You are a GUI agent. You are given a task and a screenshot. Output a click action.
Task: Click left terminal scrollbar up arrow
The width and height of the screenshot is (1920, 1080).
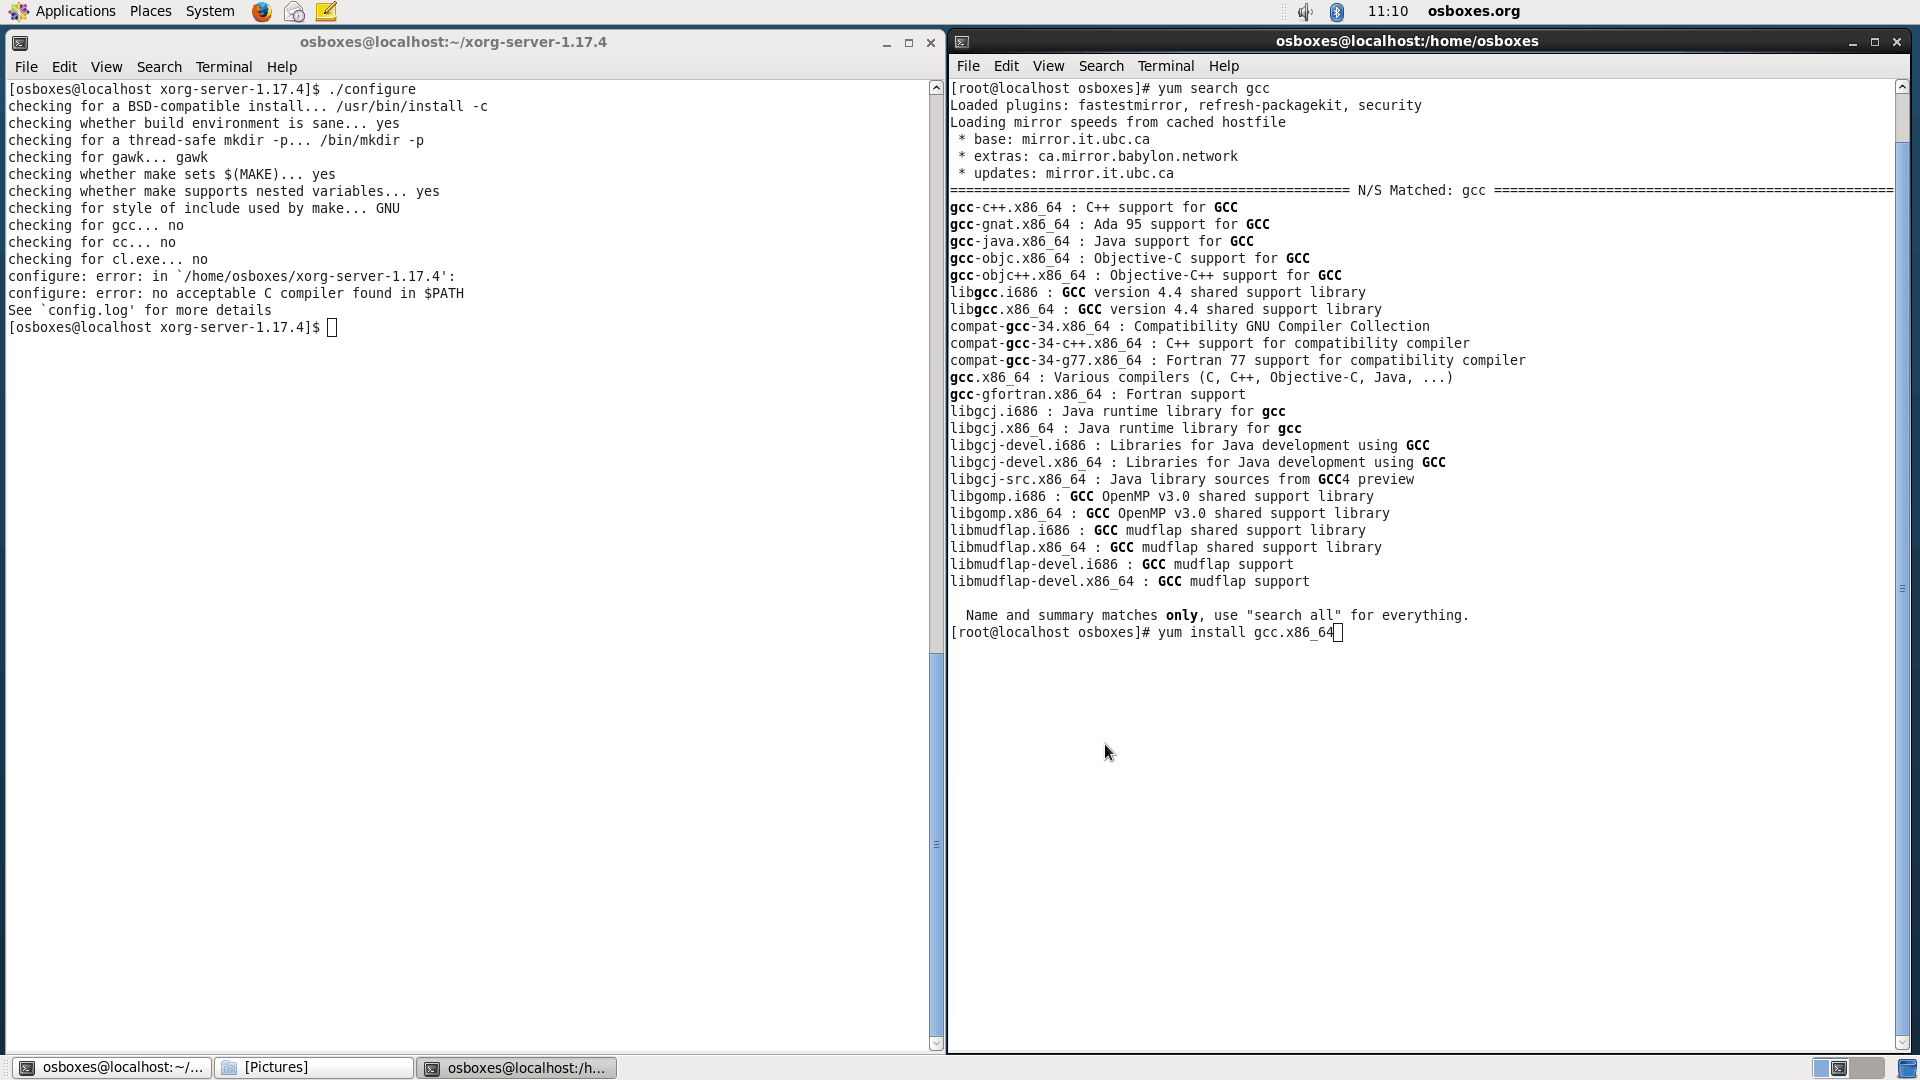coord(936,88)
